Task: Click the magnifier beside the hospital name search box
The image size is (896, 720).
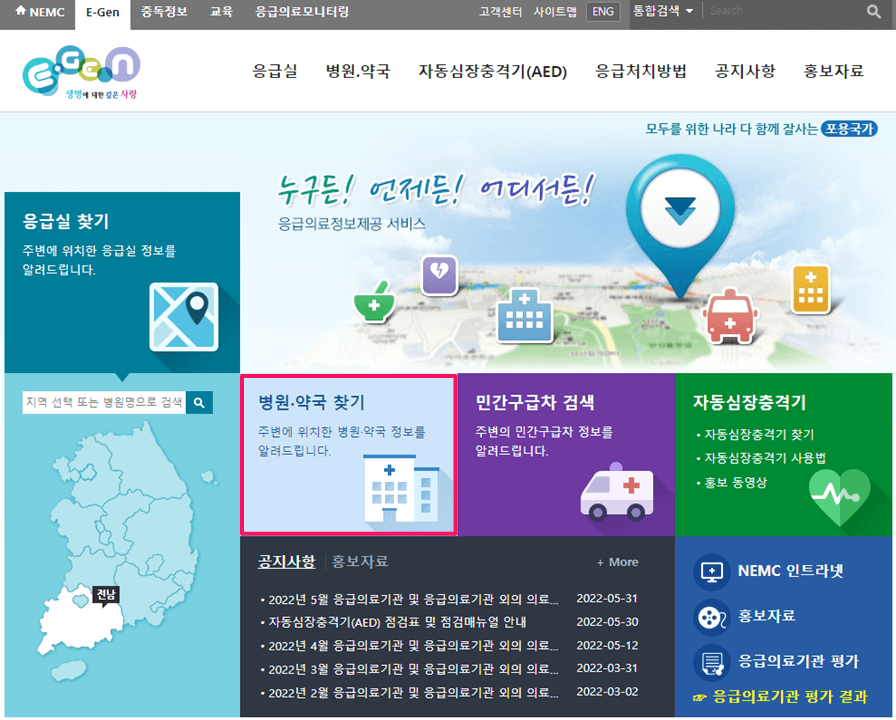Action: pos(198,402)
